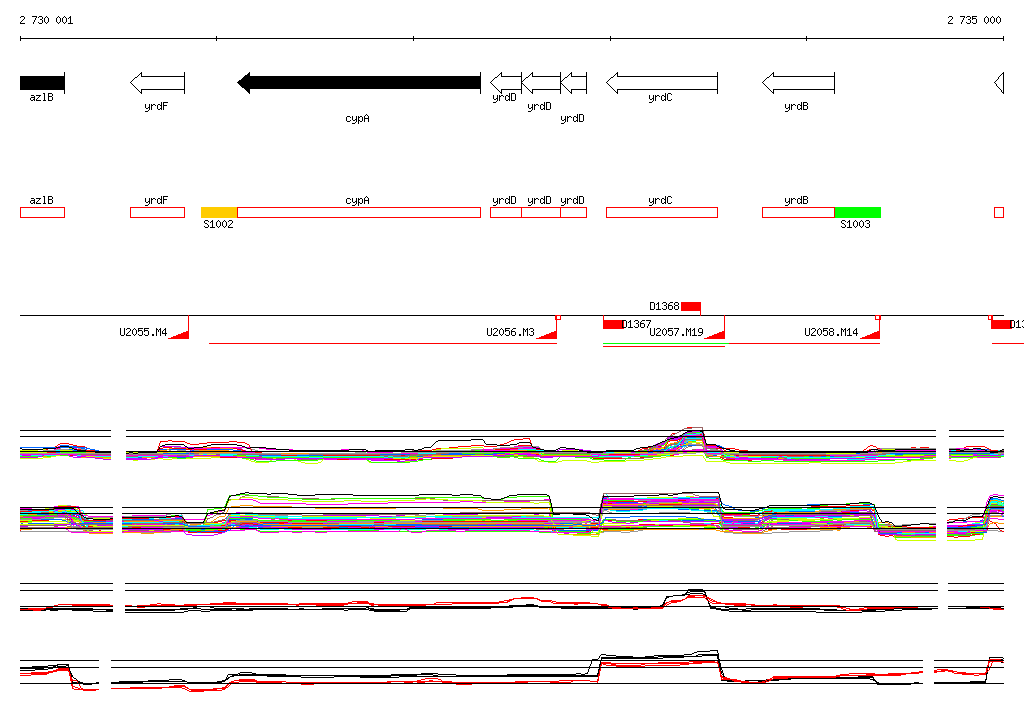Click the azlB label under the black arrow
Viewport: 1024px width, 714px height.
(41, 97)
